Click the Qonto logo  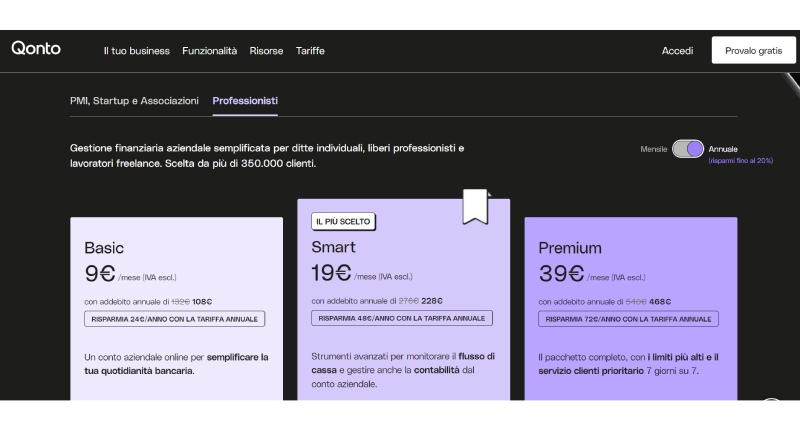coord(36,49)
